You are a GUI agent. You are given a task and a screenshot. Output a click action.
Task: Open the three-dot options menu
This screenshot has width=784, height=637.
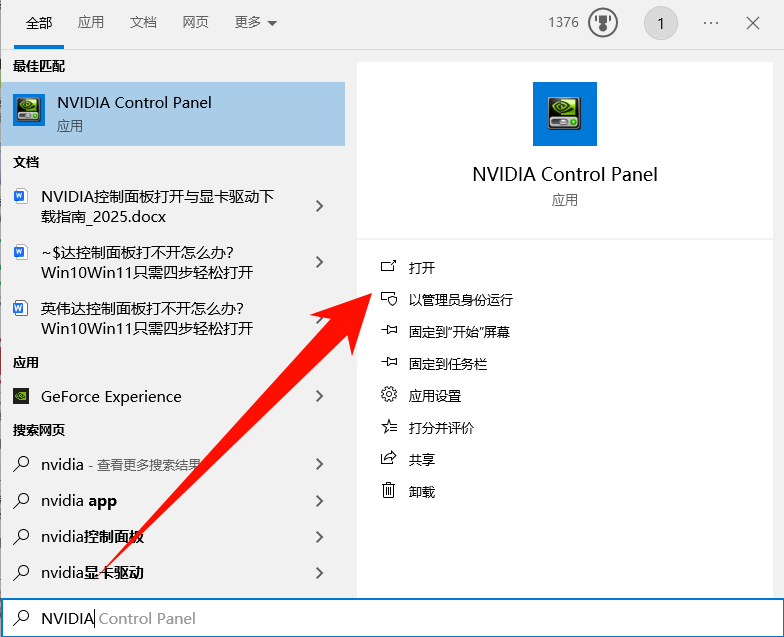pos(710,23)
